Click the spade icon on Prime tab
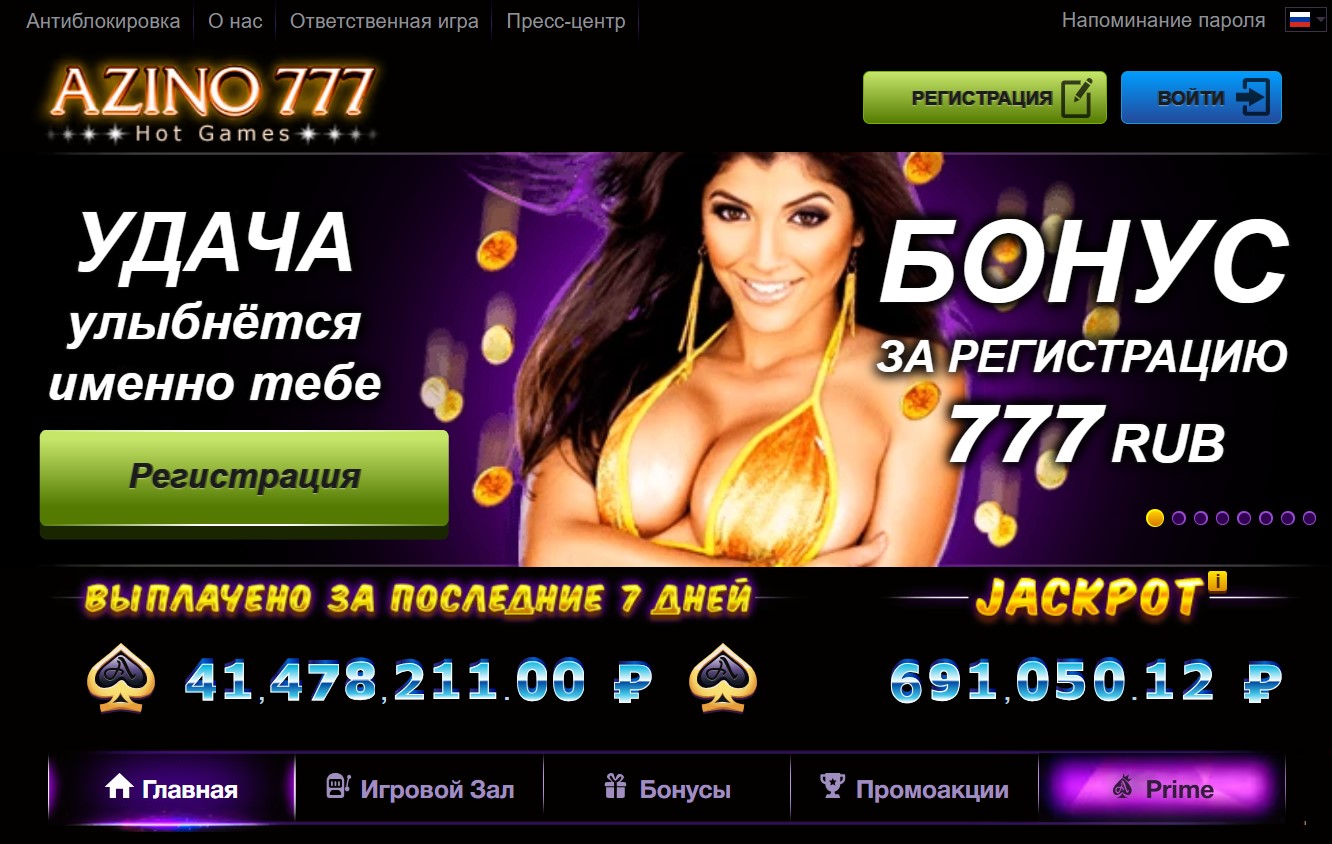The image size is (1332, 844). [1122, 788]
